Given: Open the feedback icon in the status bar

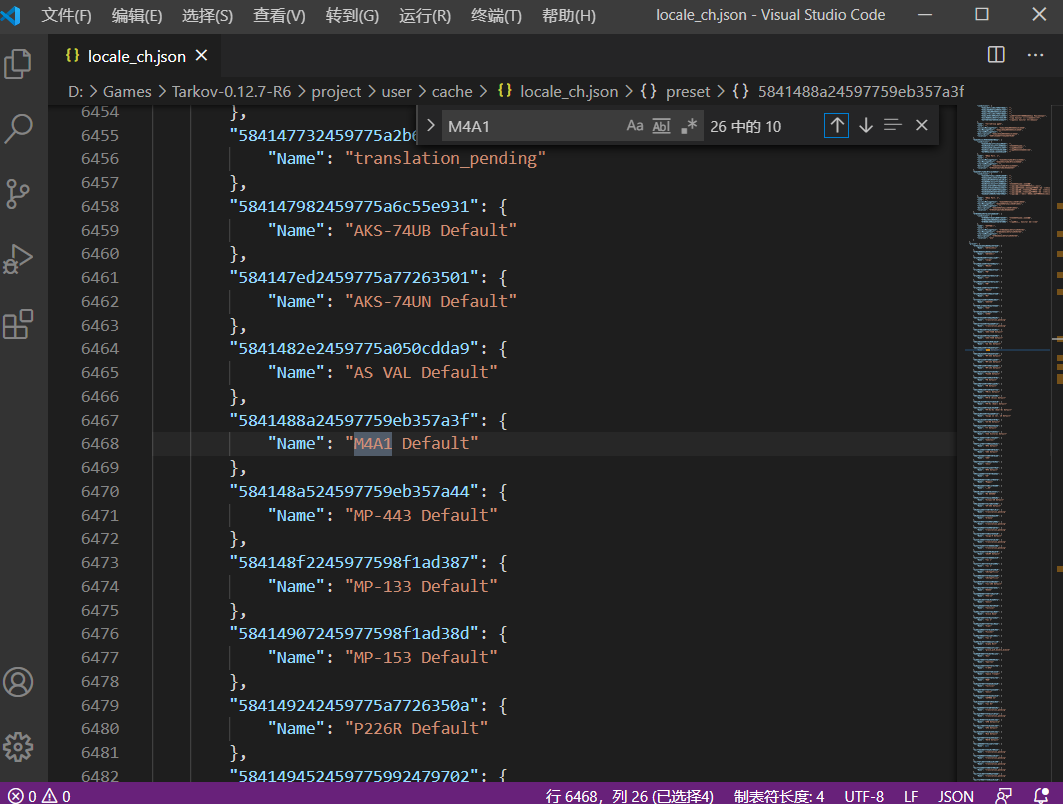Looking at the screenshot, I should point(1003,796).
